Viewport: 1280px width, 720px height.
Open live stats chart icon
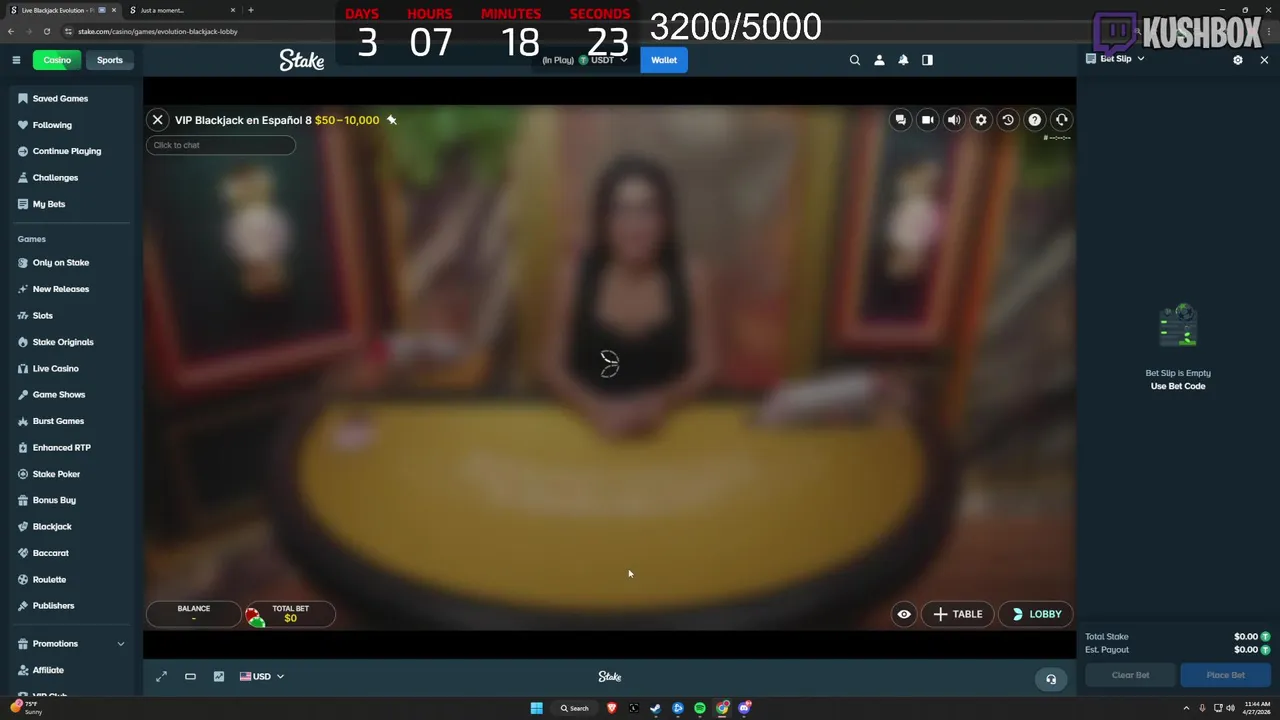coord(219,676)
